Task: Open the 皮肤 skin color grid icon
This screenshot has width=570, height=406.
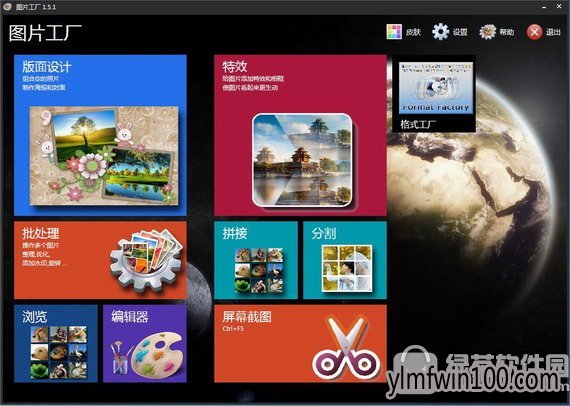Action: pyautogui.click(x=394, y=32)
